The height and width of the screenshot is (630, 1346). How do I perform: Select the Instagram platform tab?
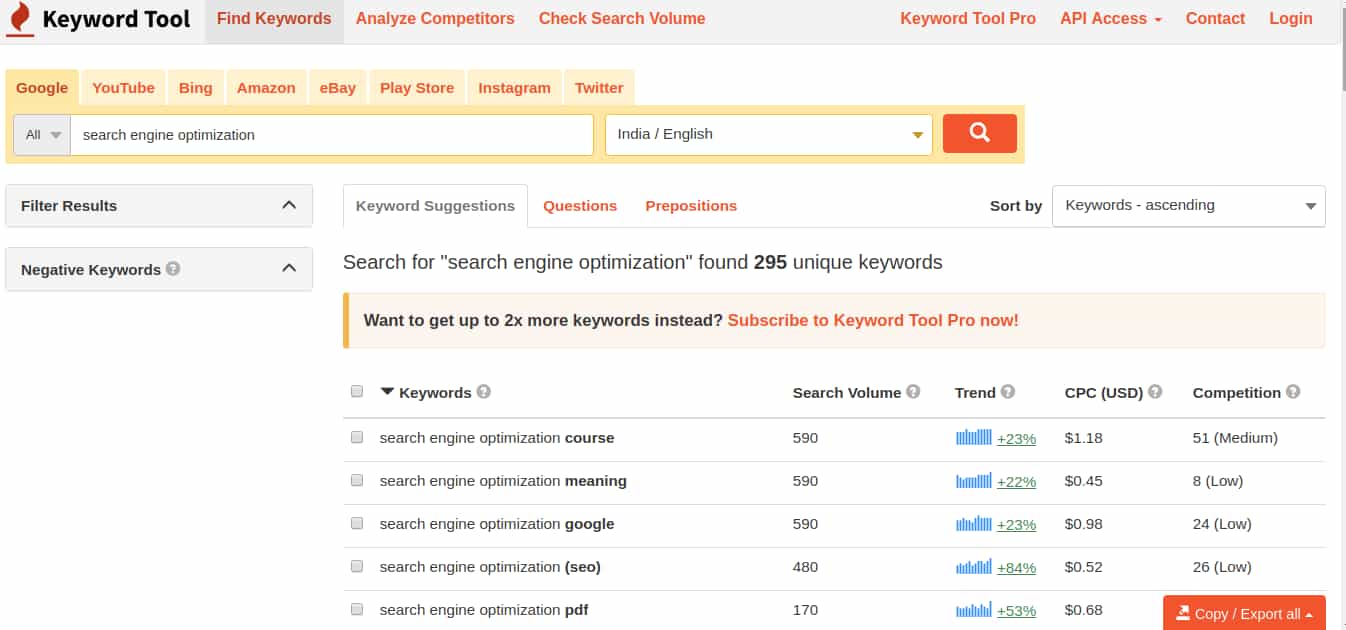click(x=514, y=87)
